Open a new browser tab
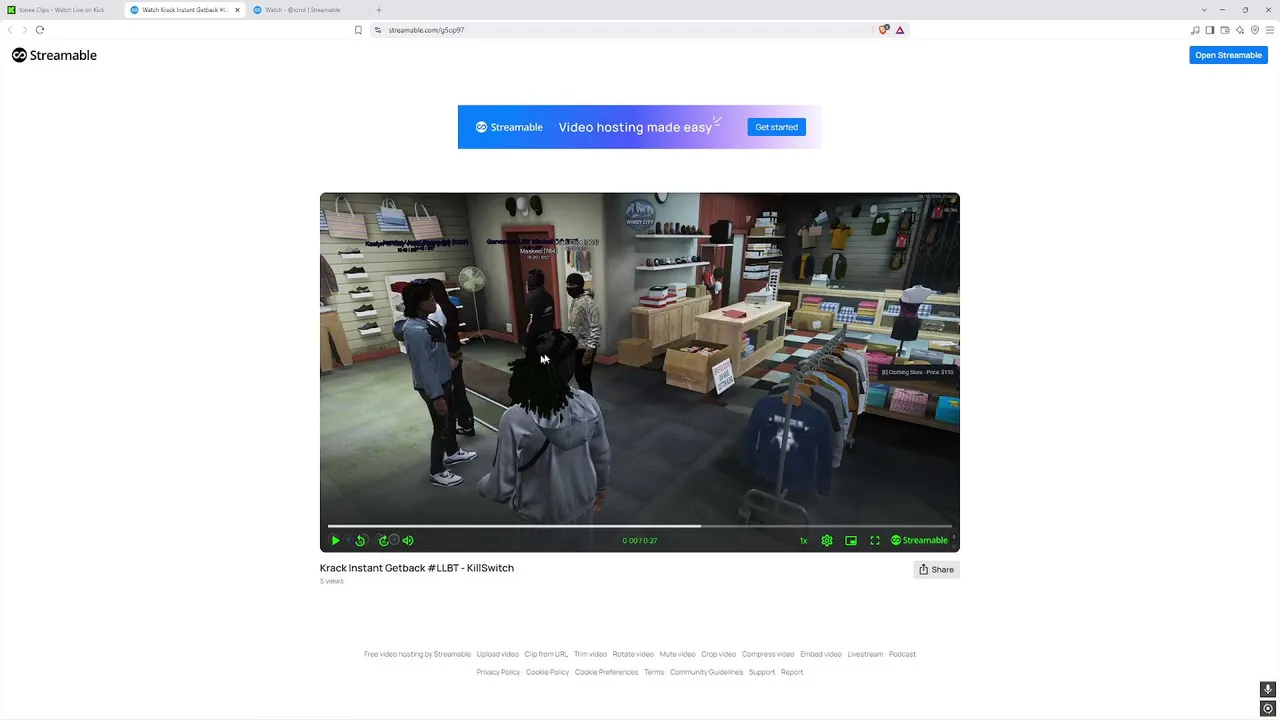 point(378,10)
